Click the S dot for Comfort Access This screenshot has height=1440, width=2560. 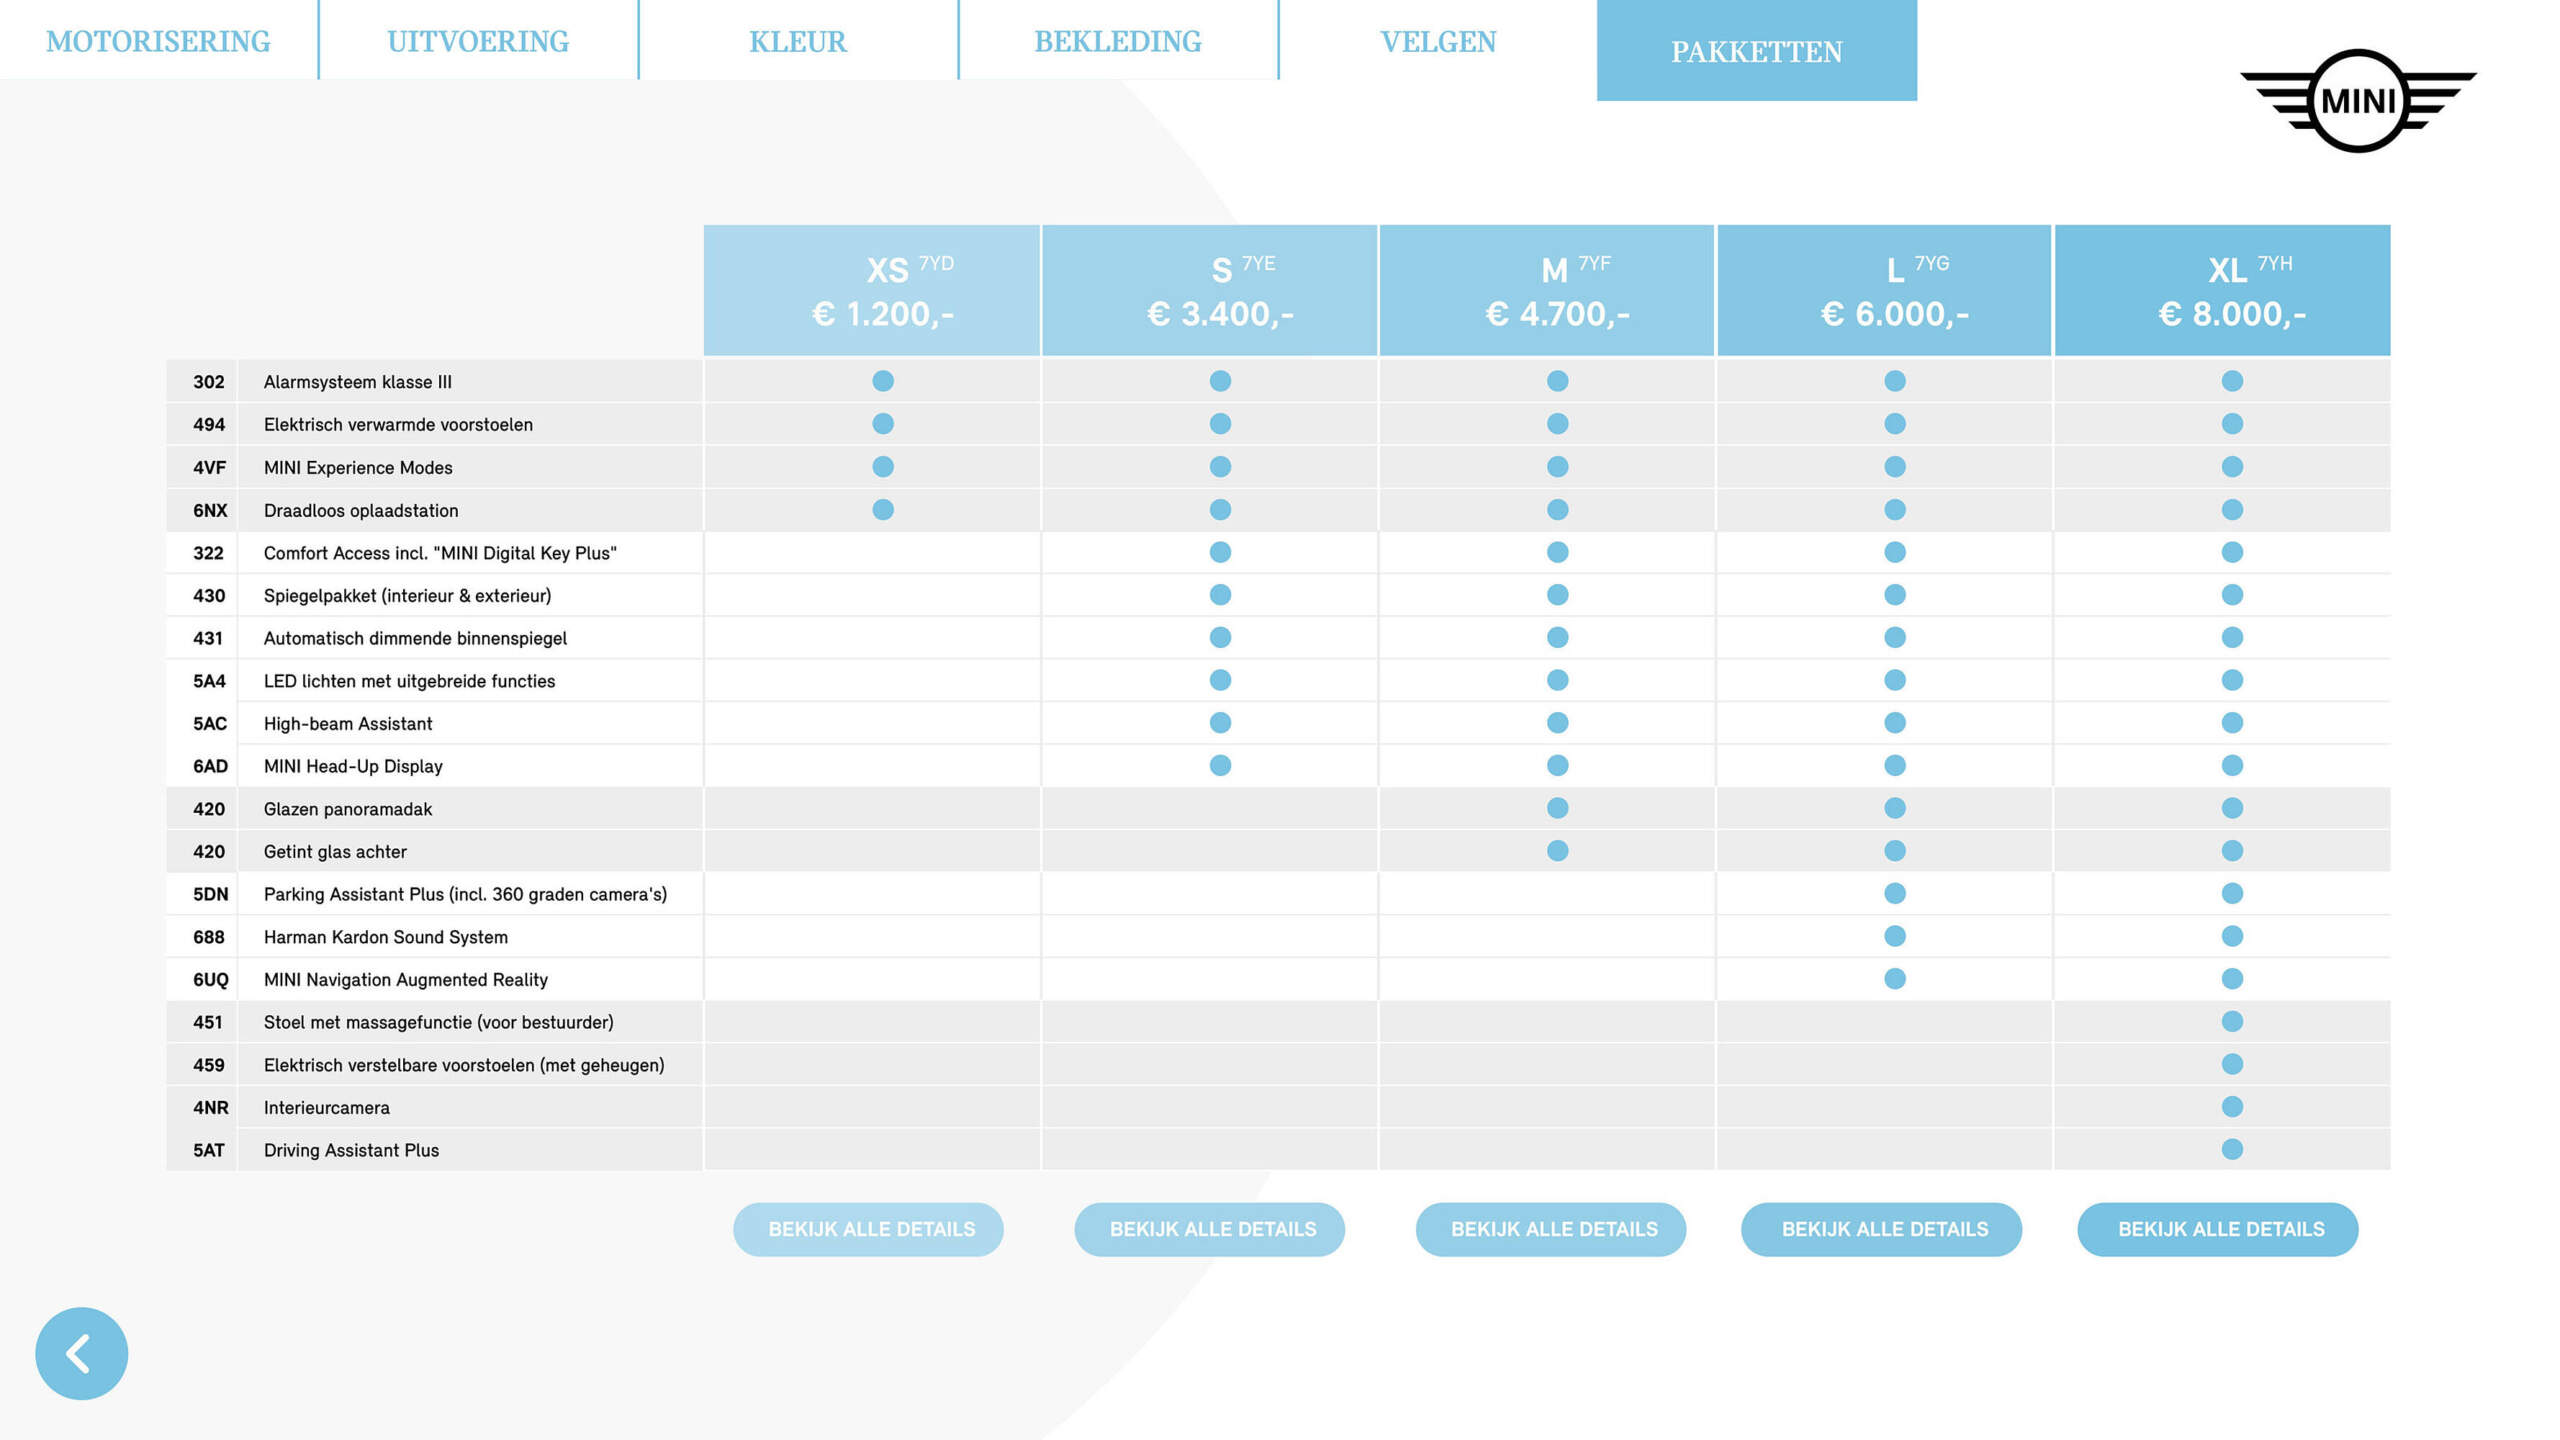pos(1220,552)
